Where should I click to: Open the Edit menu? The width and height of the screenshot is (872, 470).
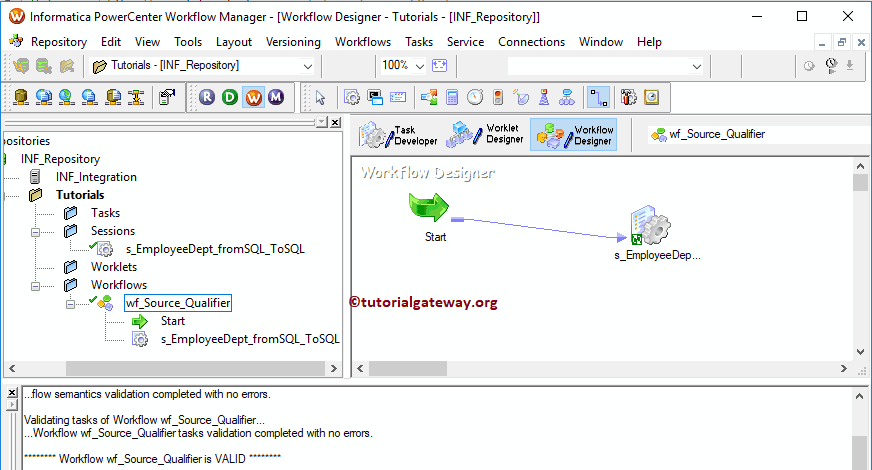point(111,42)
